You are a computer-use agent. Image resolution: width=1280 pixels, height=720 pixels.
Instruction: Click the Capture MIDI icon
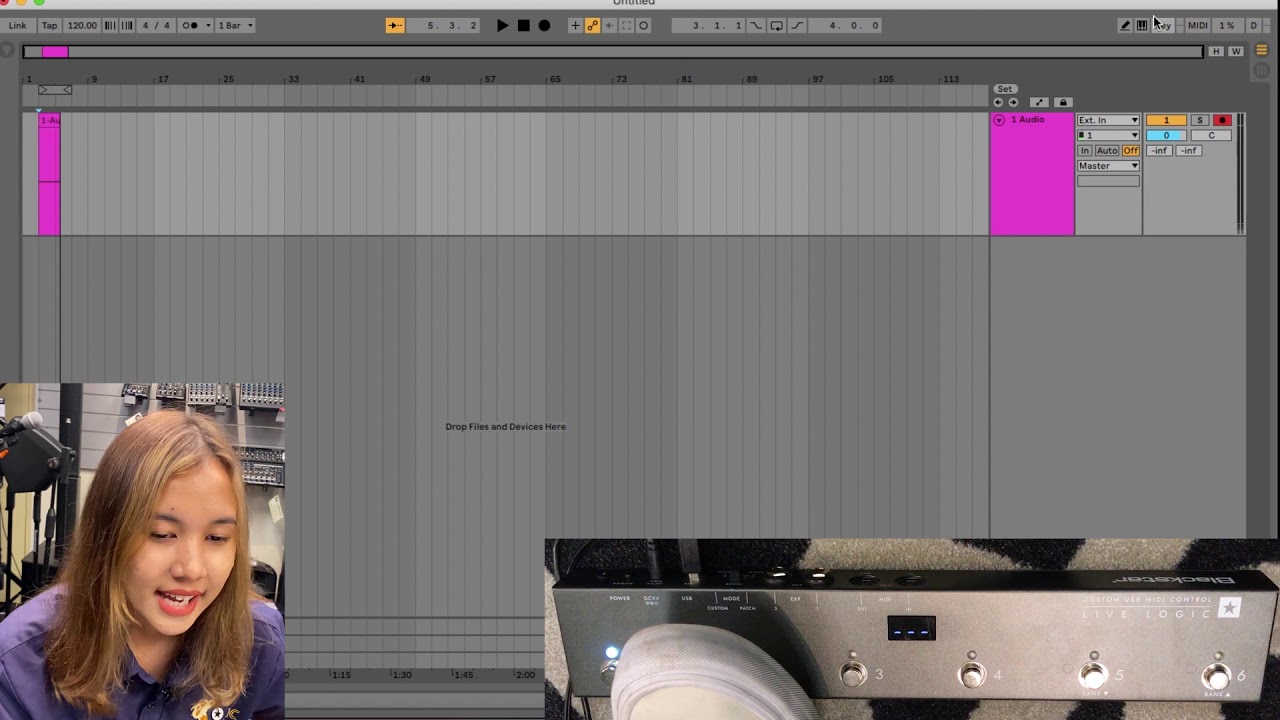[626, 25]
